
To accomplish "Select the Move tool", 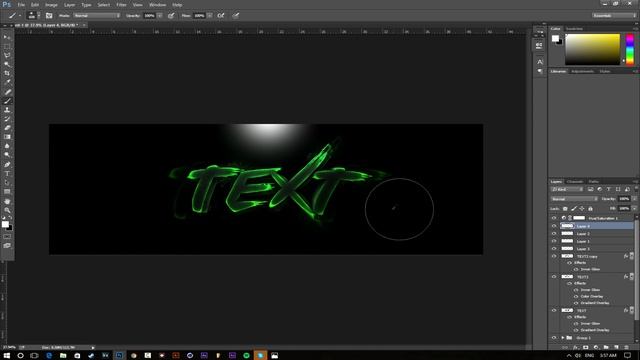I will [x=7, y=37].
